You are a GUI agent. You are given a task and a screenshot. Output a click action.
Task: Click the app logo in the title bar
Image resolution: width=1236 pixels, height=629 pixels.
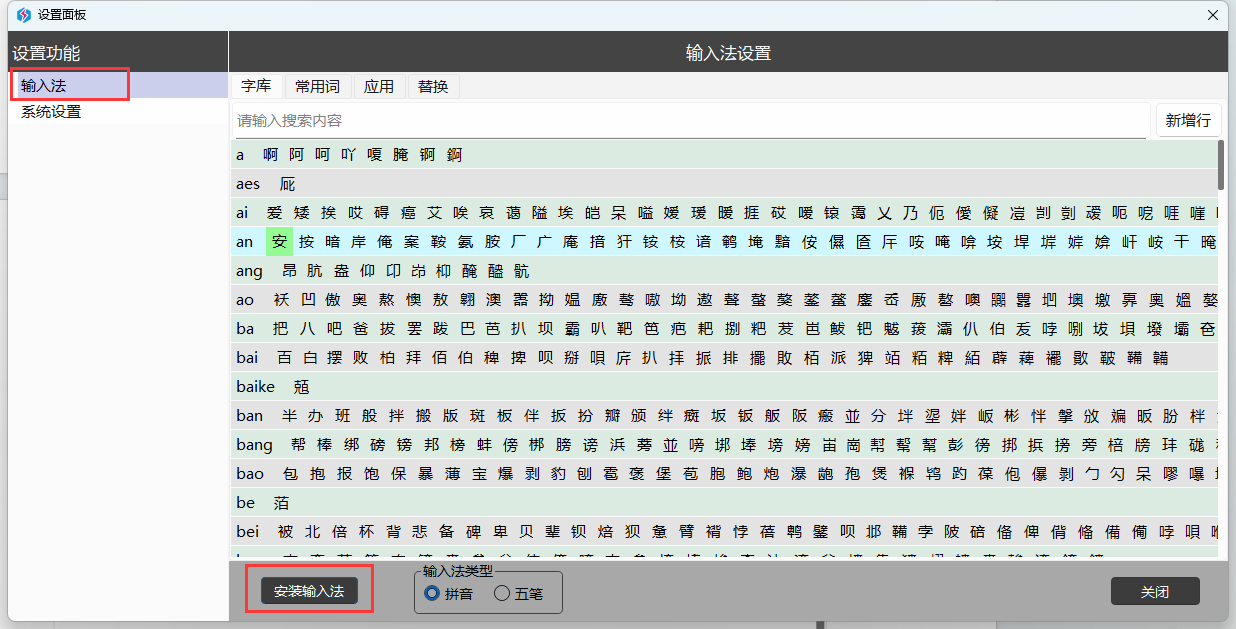24,15
